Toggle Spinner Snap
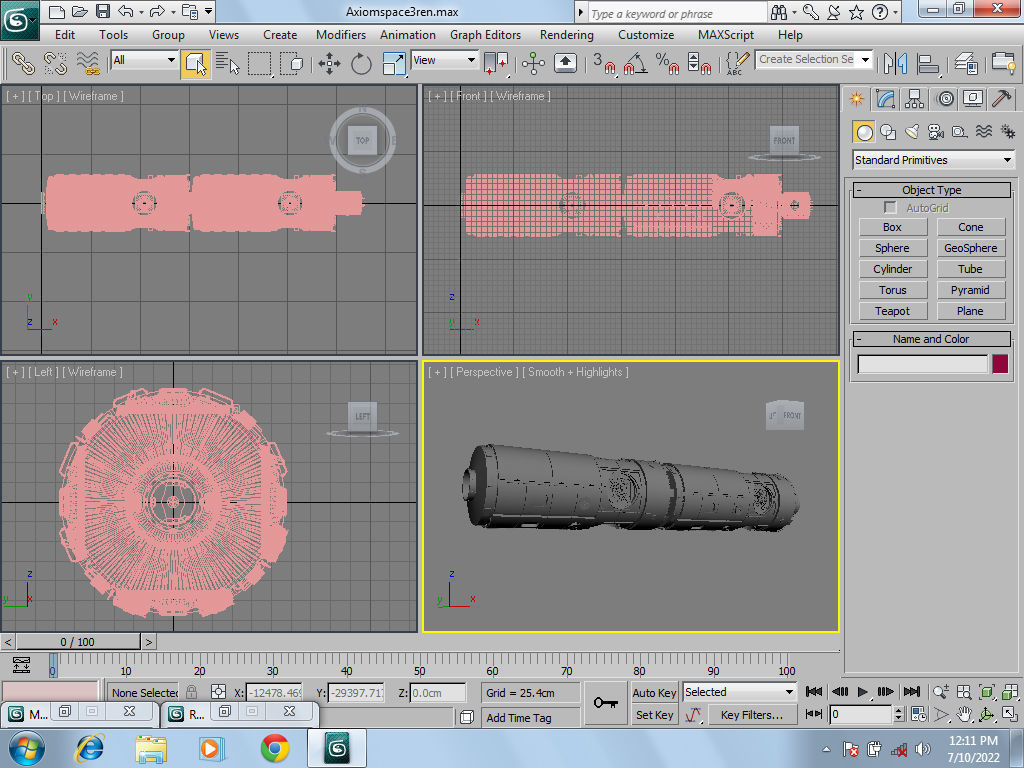1024x768 pixels. [699, 63]
